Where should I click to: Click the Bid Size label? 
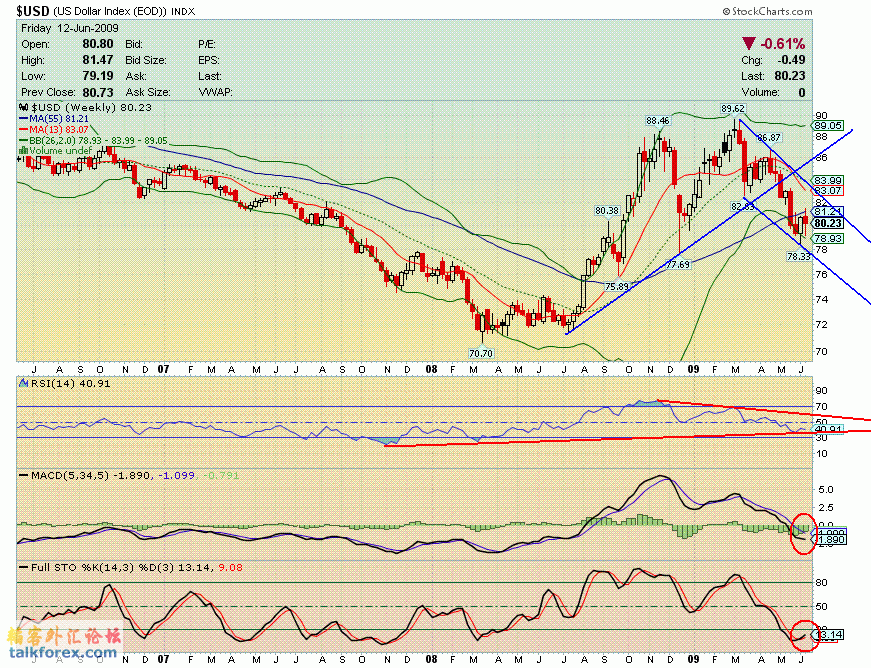coord(146,60)
